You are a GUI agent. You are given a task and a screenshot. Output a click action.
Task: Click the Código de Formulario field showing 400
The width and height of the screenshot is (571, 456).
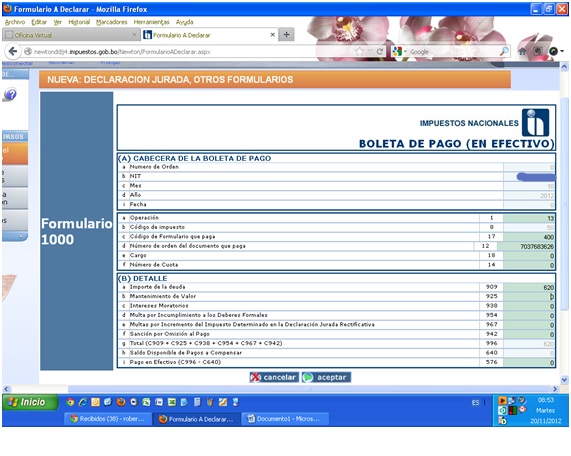click(x=529, y=237)
